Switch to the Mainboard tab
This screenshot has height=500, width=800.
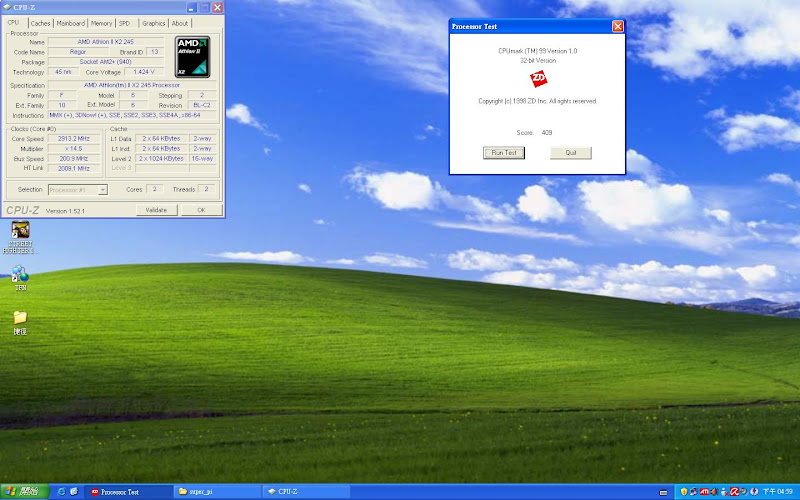[70, 22]
